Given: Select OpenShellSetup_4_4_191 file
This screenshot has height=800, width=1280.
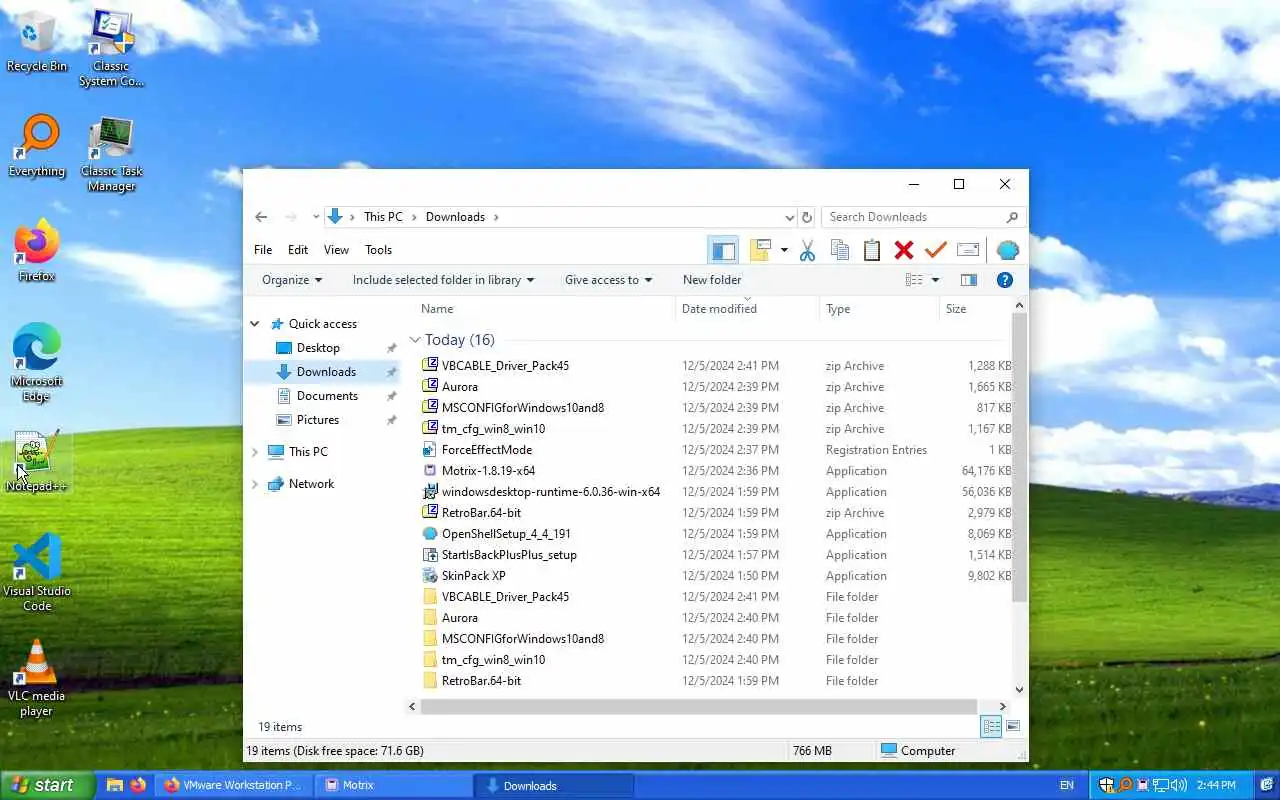Looking at the screenshot, I should pyautogui.click(x=506, y=534).
